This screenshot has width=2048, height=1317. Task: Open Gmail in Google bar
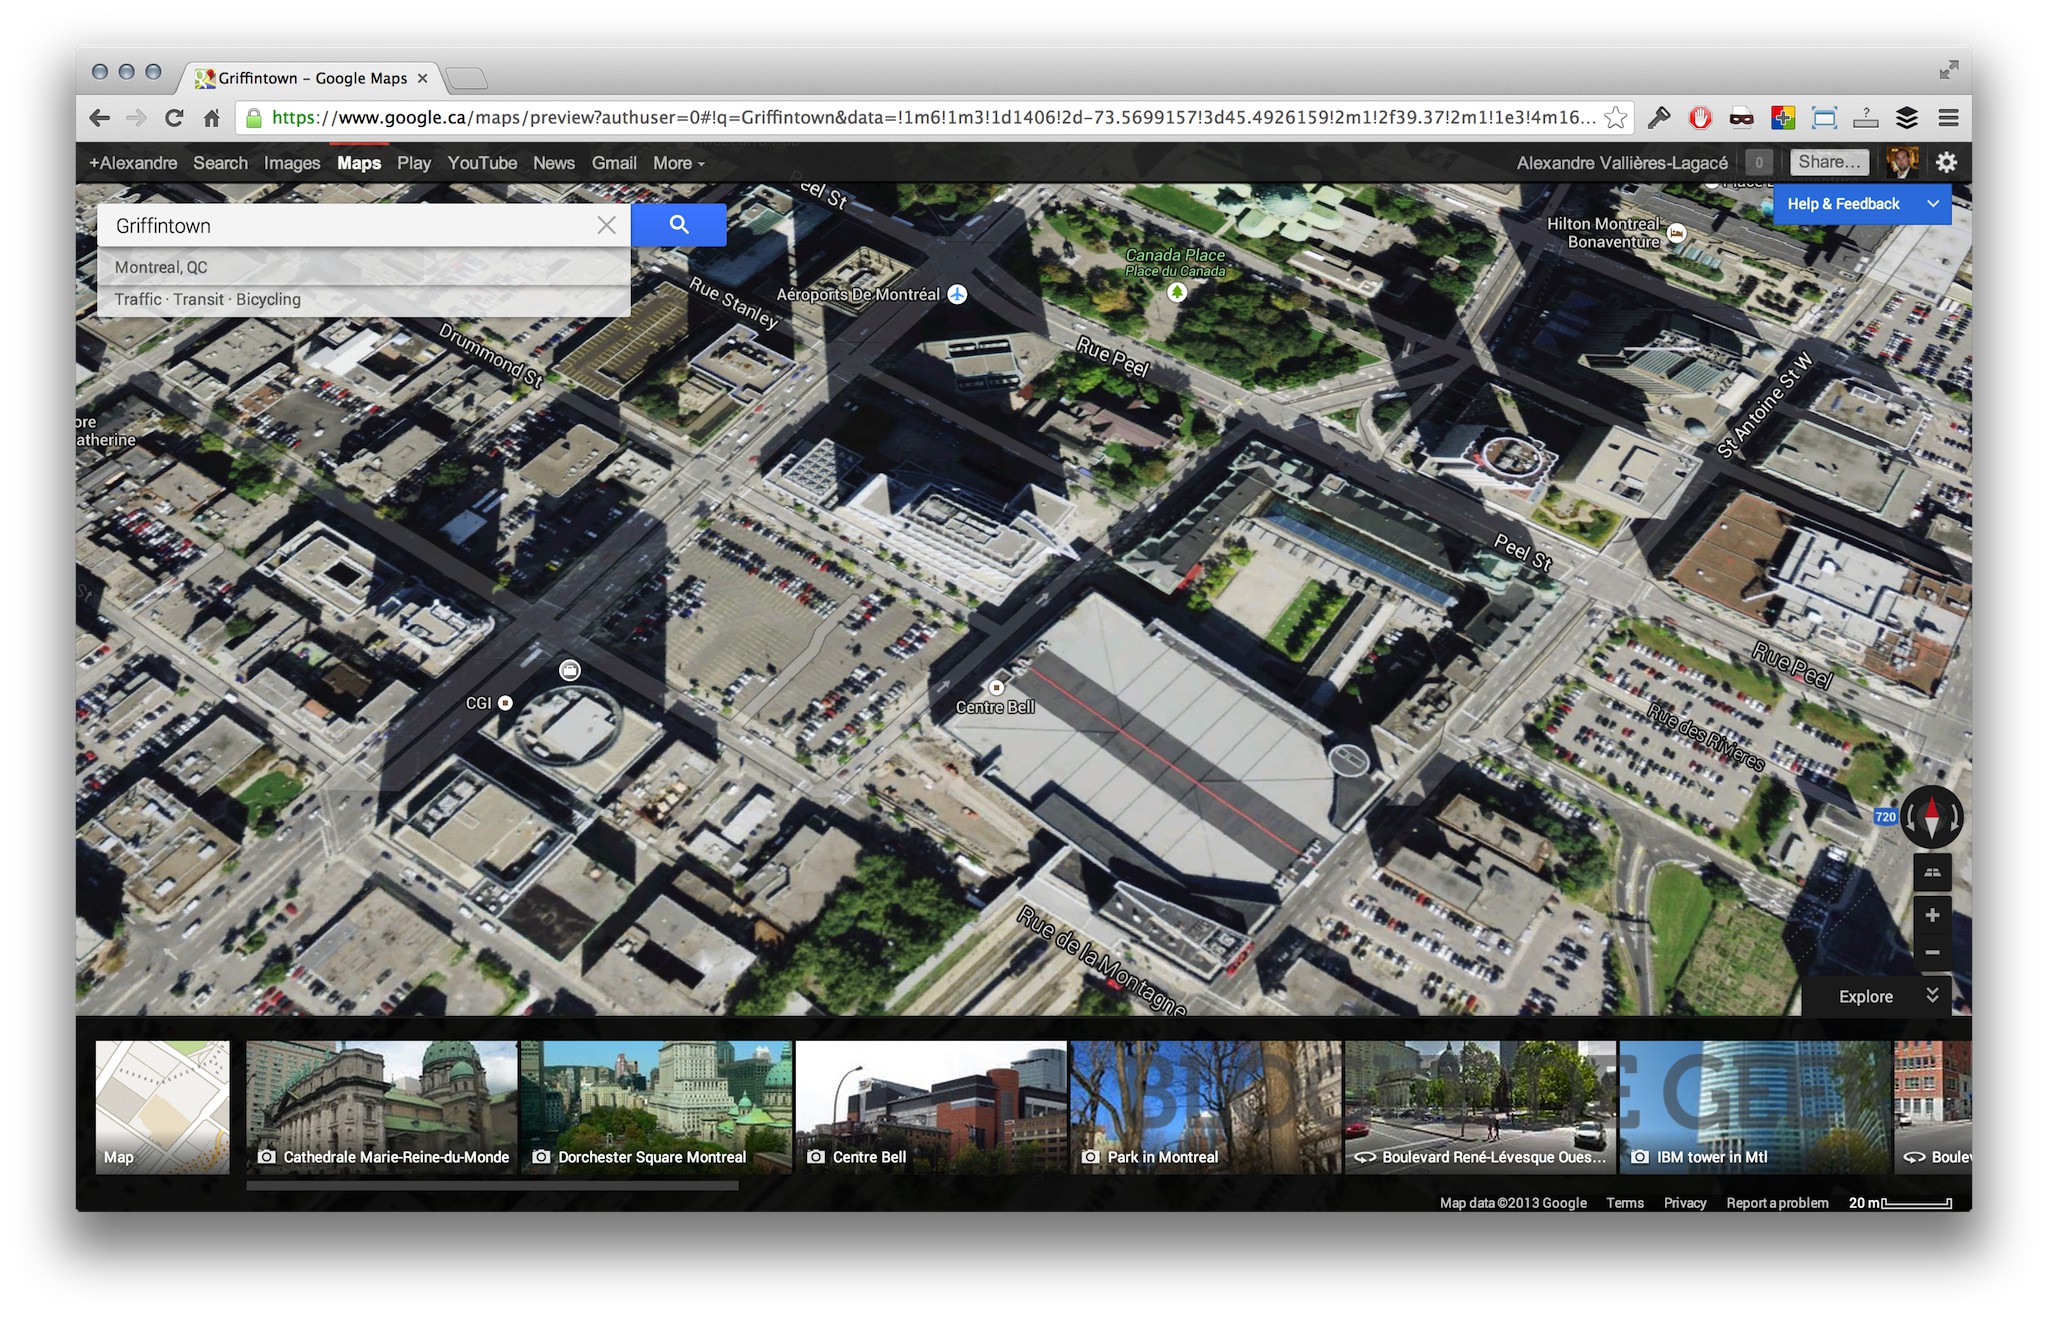pyautogui.click(x=614, y=163)
